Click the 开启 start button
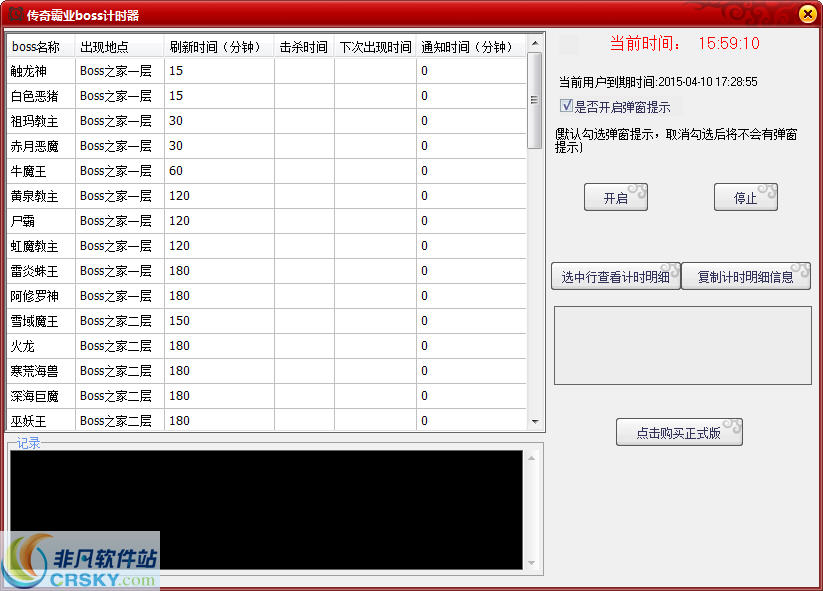 click(616, 197)
